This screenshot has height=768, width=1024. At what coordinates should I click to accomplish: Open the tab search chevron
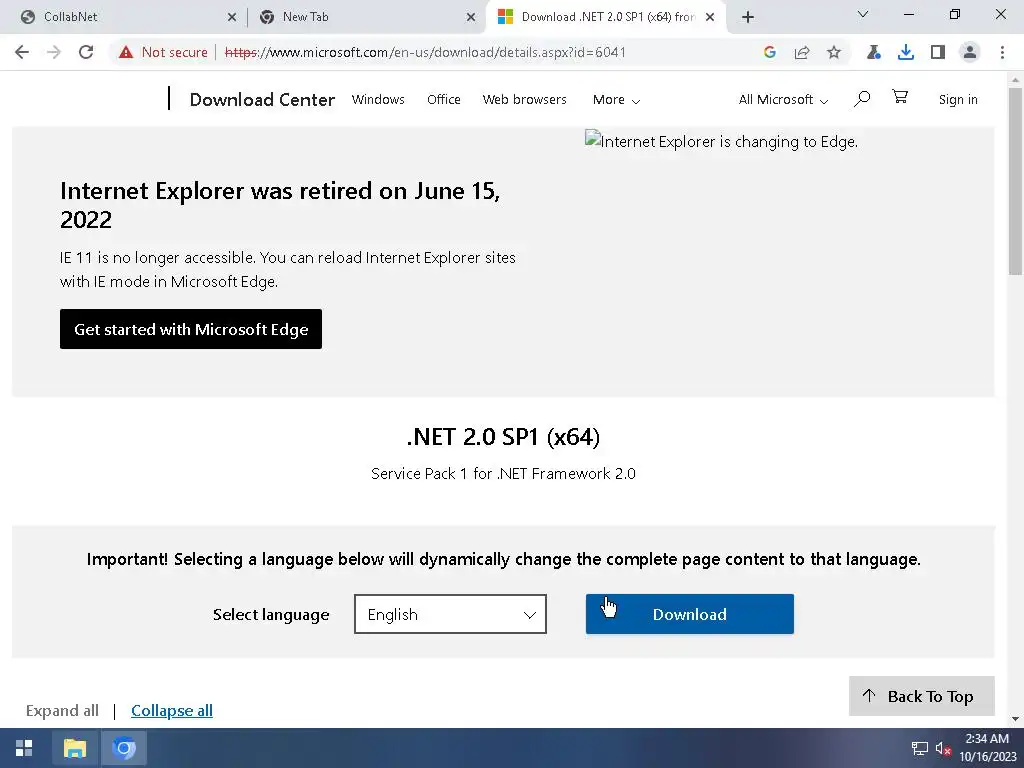pos(863,14)
